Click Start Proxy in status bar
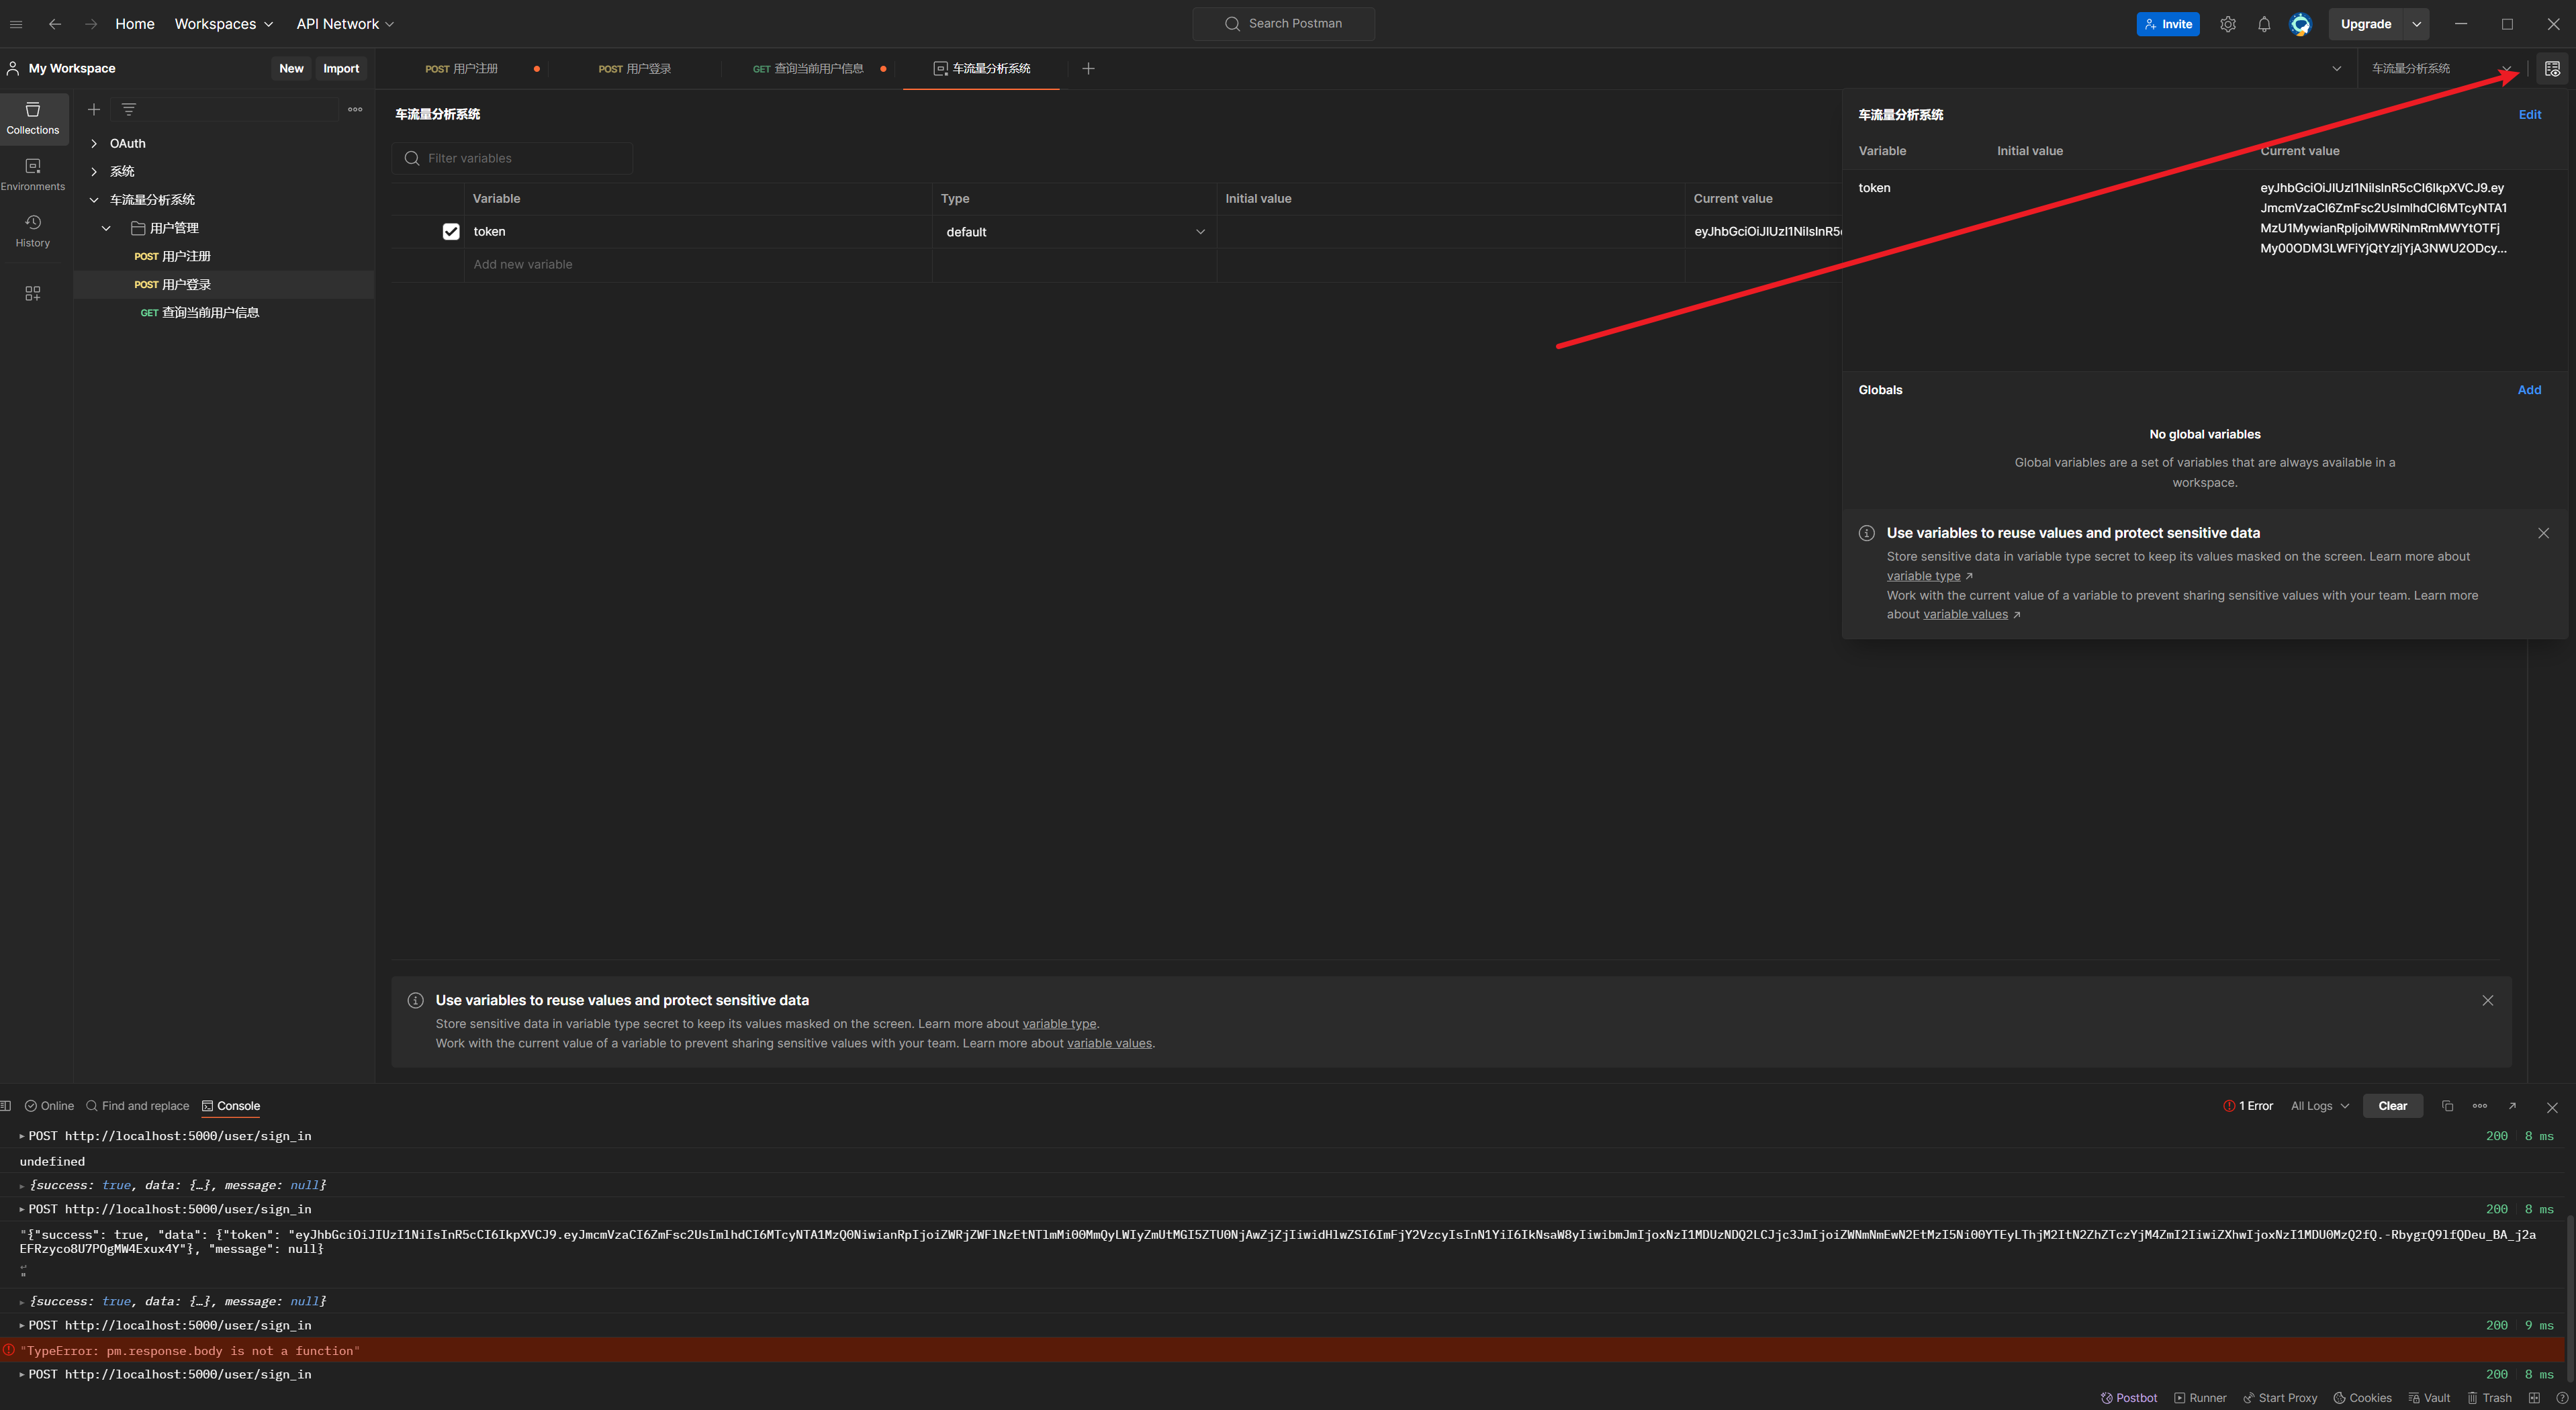 coord(2280,1398)
